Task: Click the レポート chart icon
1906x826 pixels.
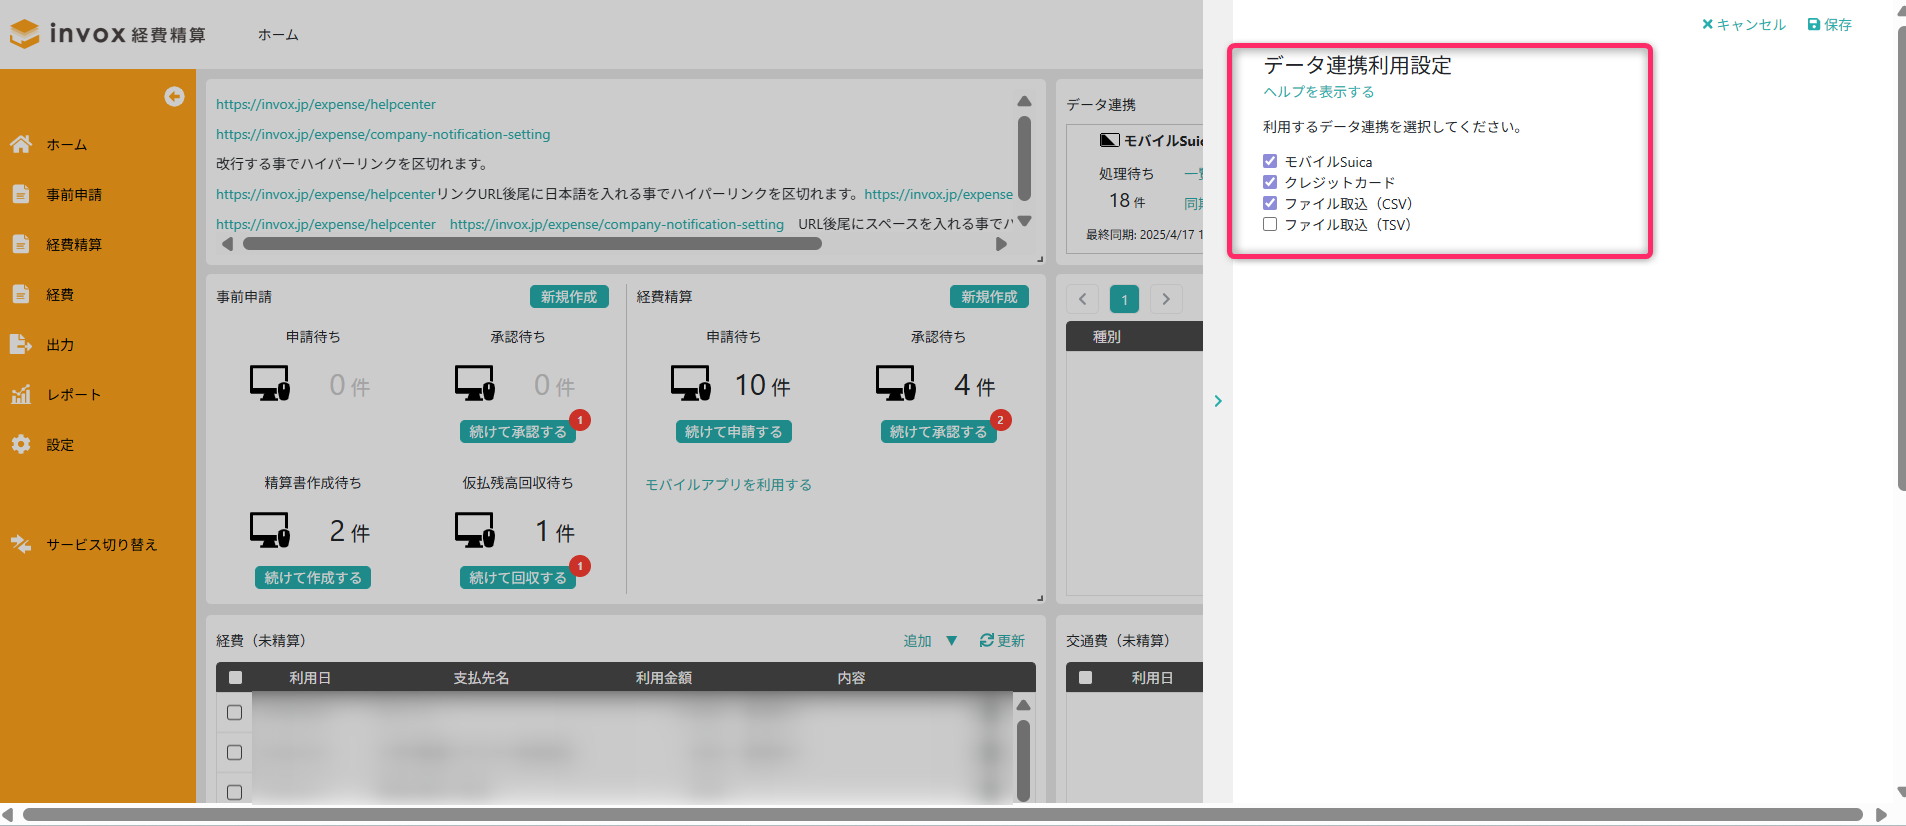Action: pyautogui.click(x=21, y=394)
